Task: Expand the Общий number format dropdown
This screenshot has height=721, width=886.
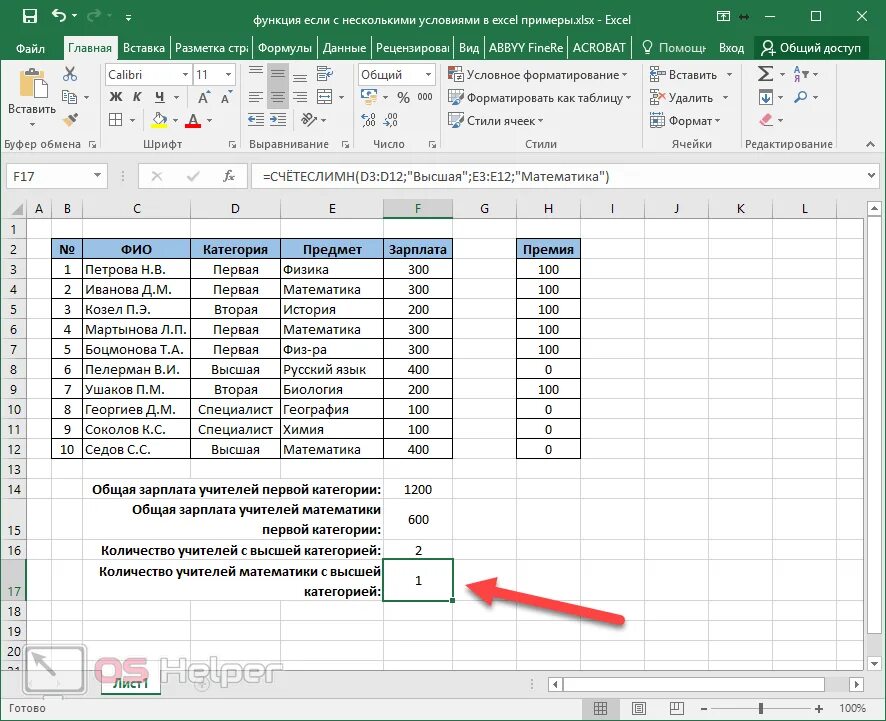Action: [x=428, y=75]
